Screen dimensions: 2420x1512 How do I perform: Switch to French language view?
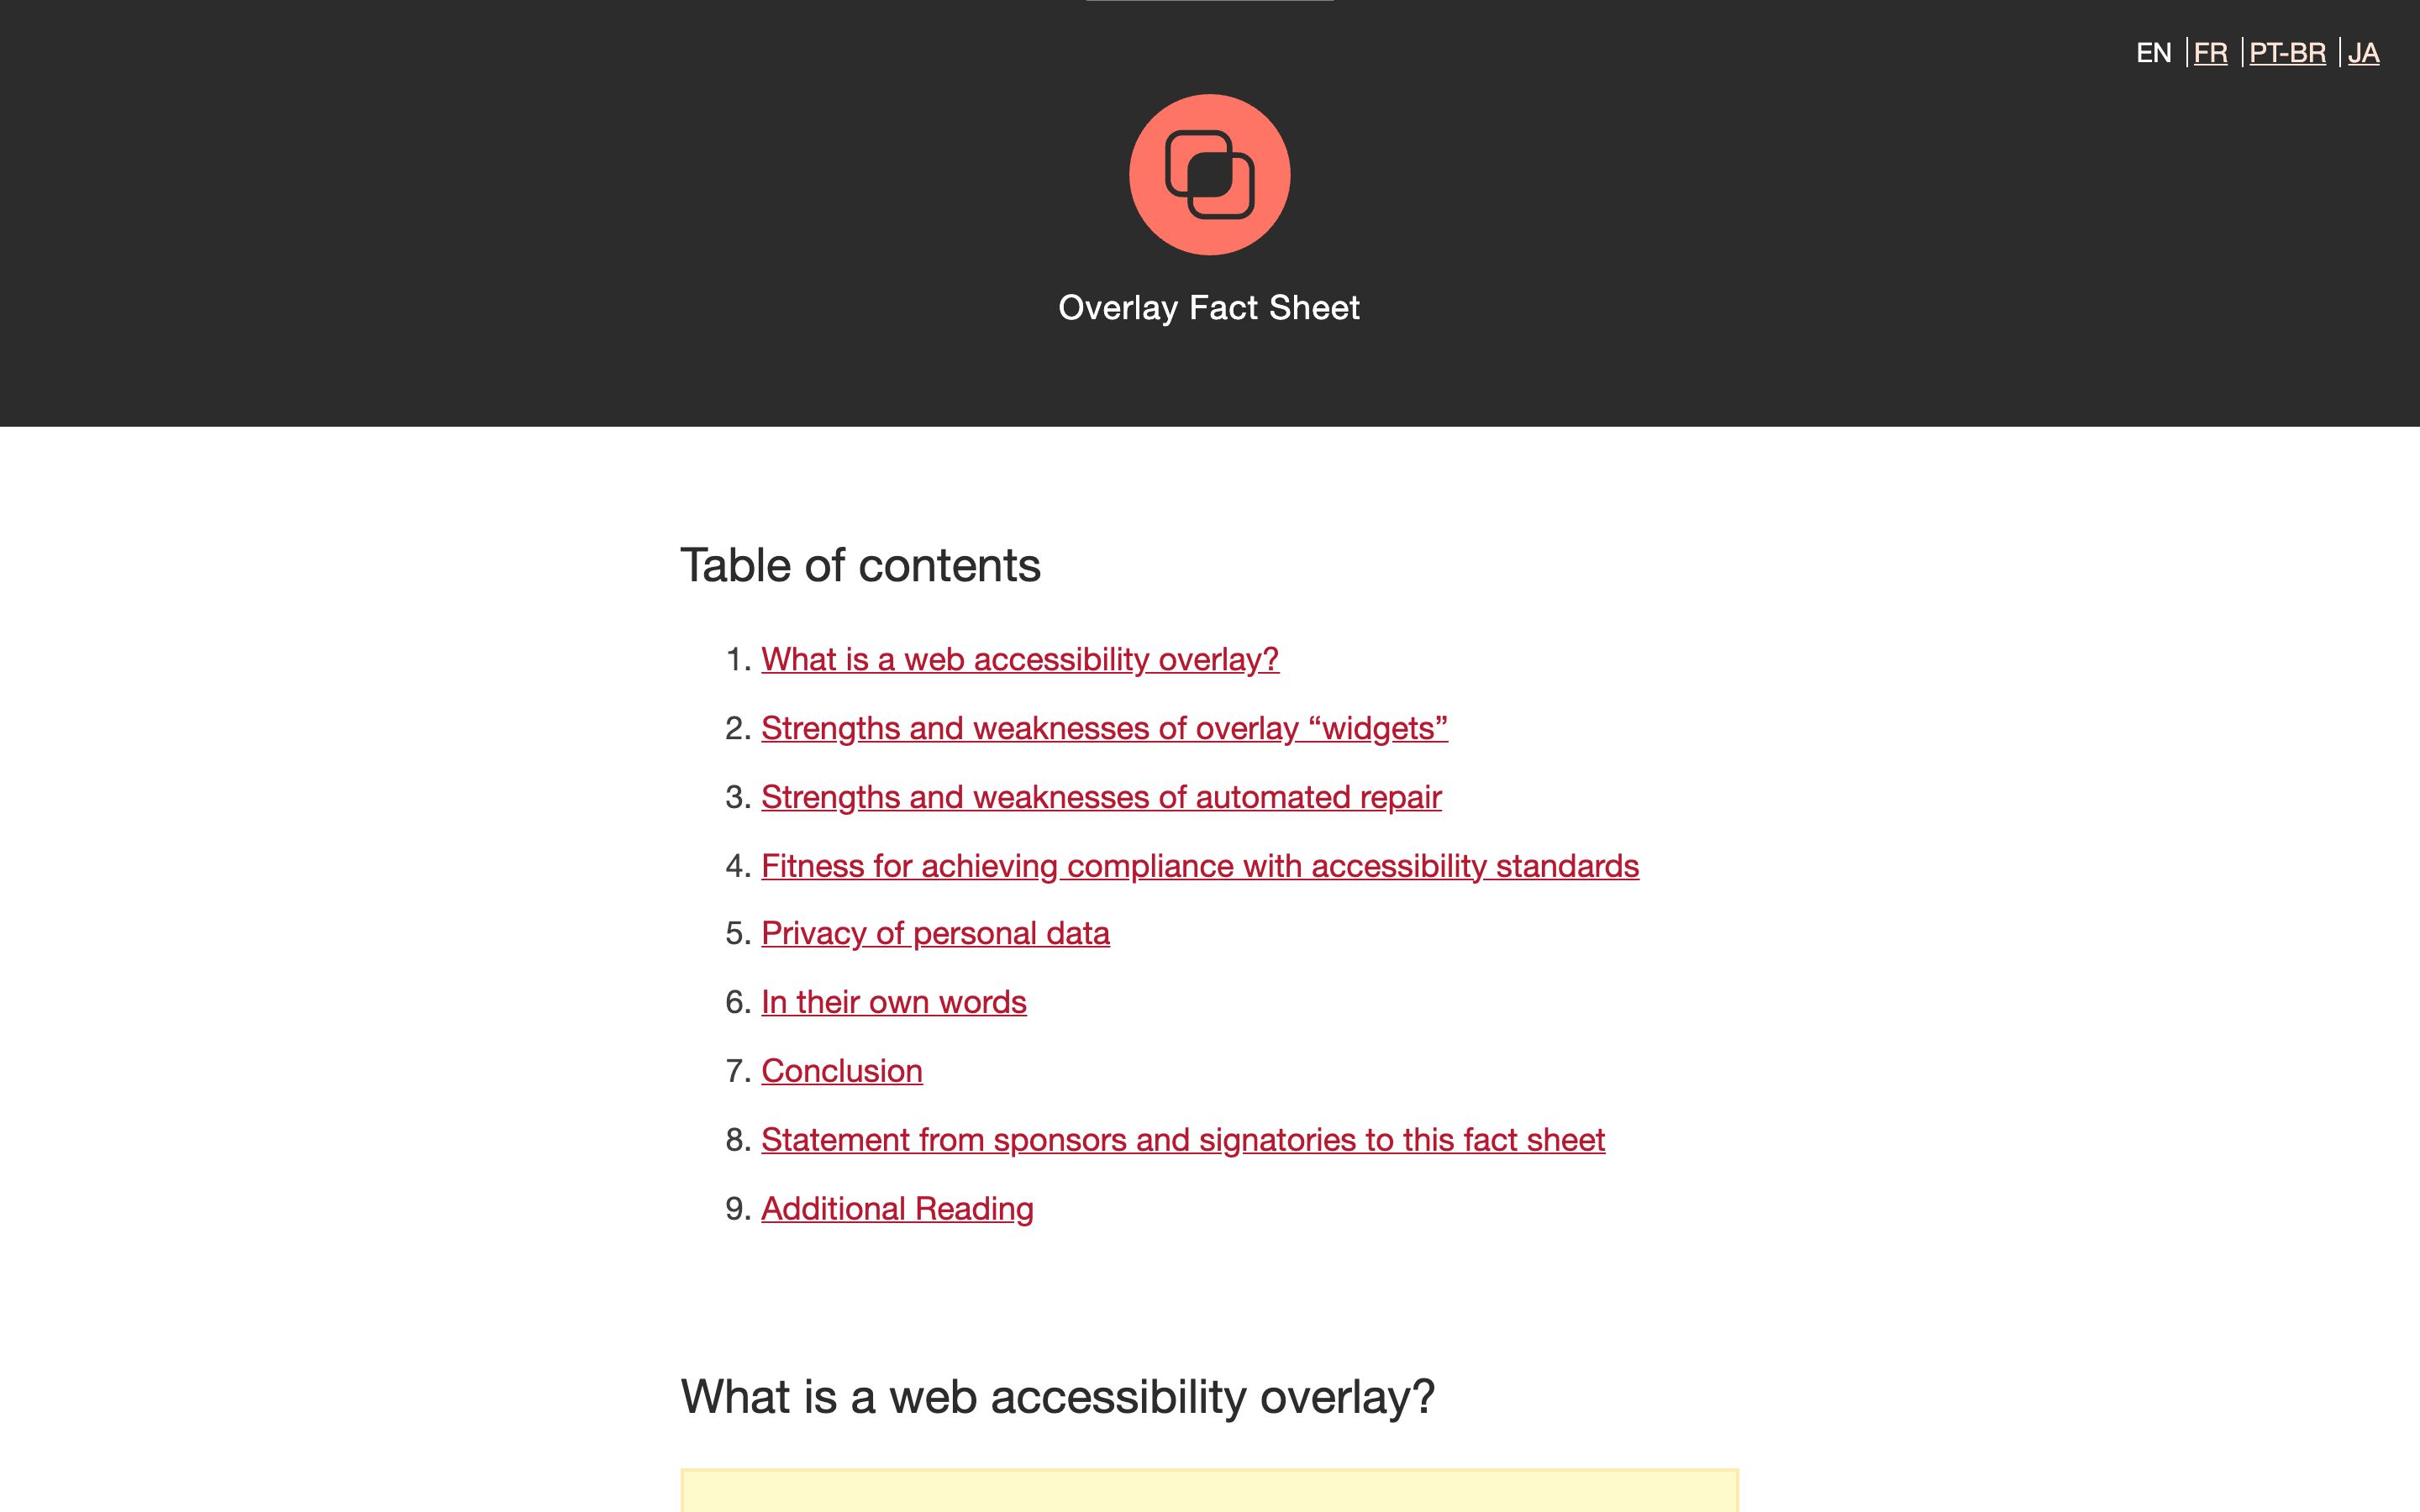[2211, 52]
